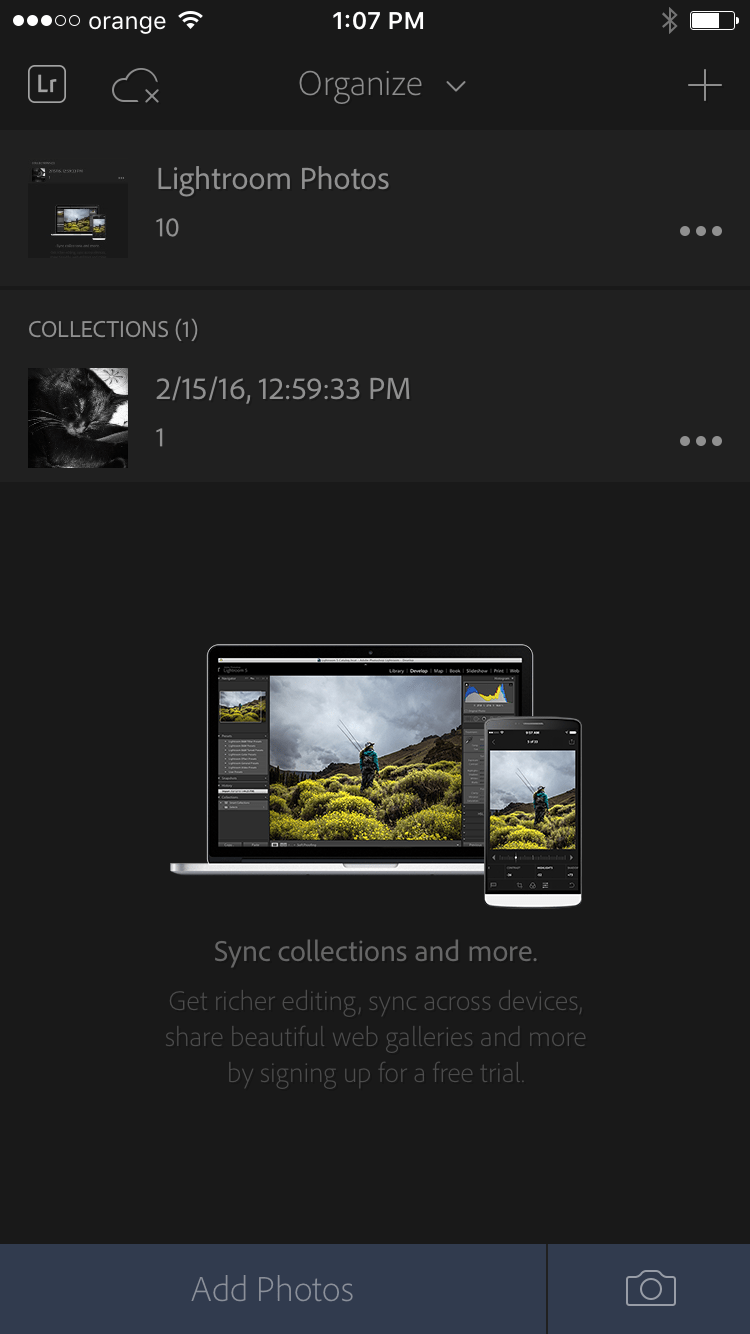Screen dimensions: 750x1334
Task: Tap the Lr Lightroom logo icon
Action: click(47, 85)
